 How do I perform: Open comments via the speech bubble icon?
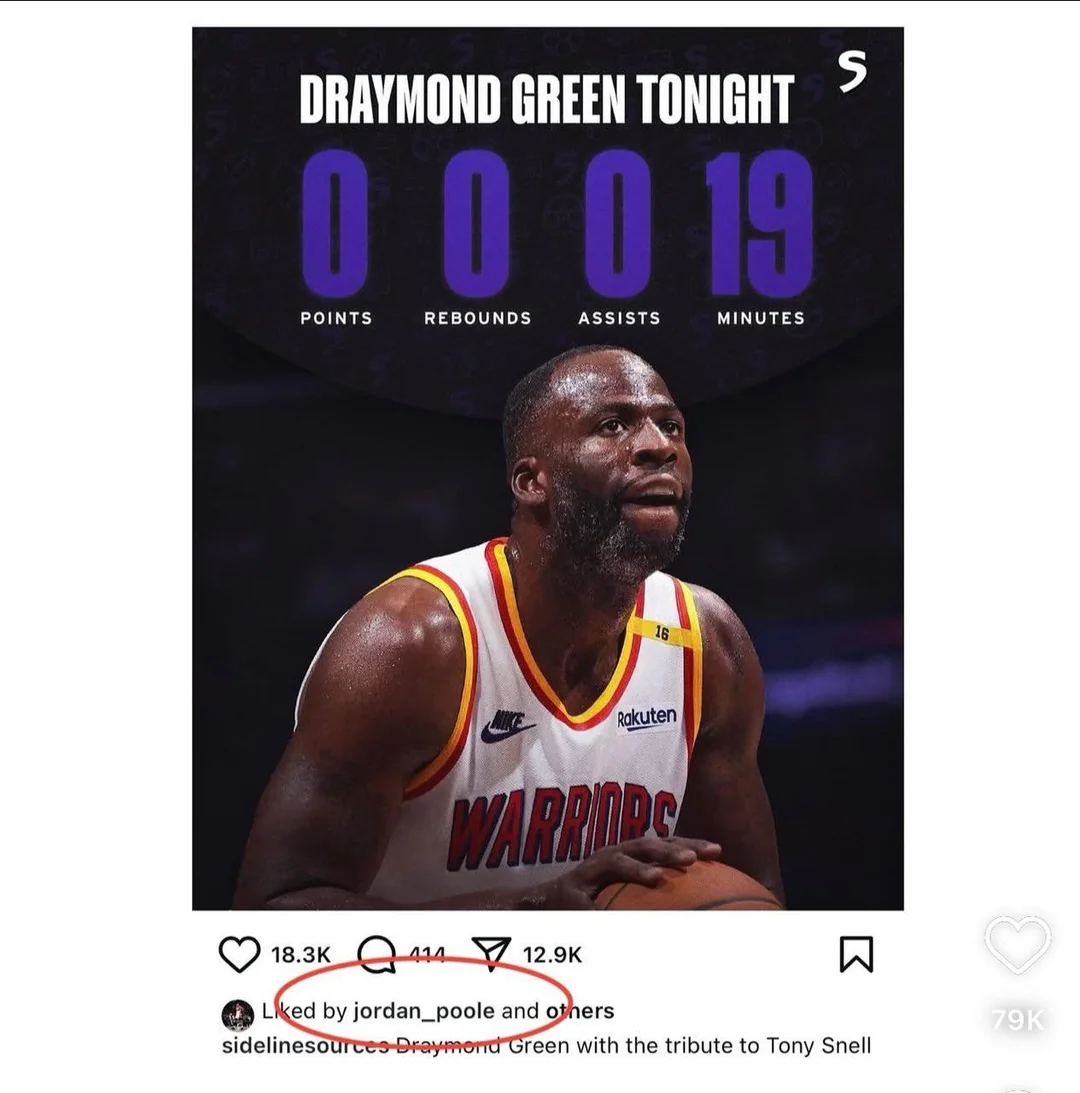(377, 954)
